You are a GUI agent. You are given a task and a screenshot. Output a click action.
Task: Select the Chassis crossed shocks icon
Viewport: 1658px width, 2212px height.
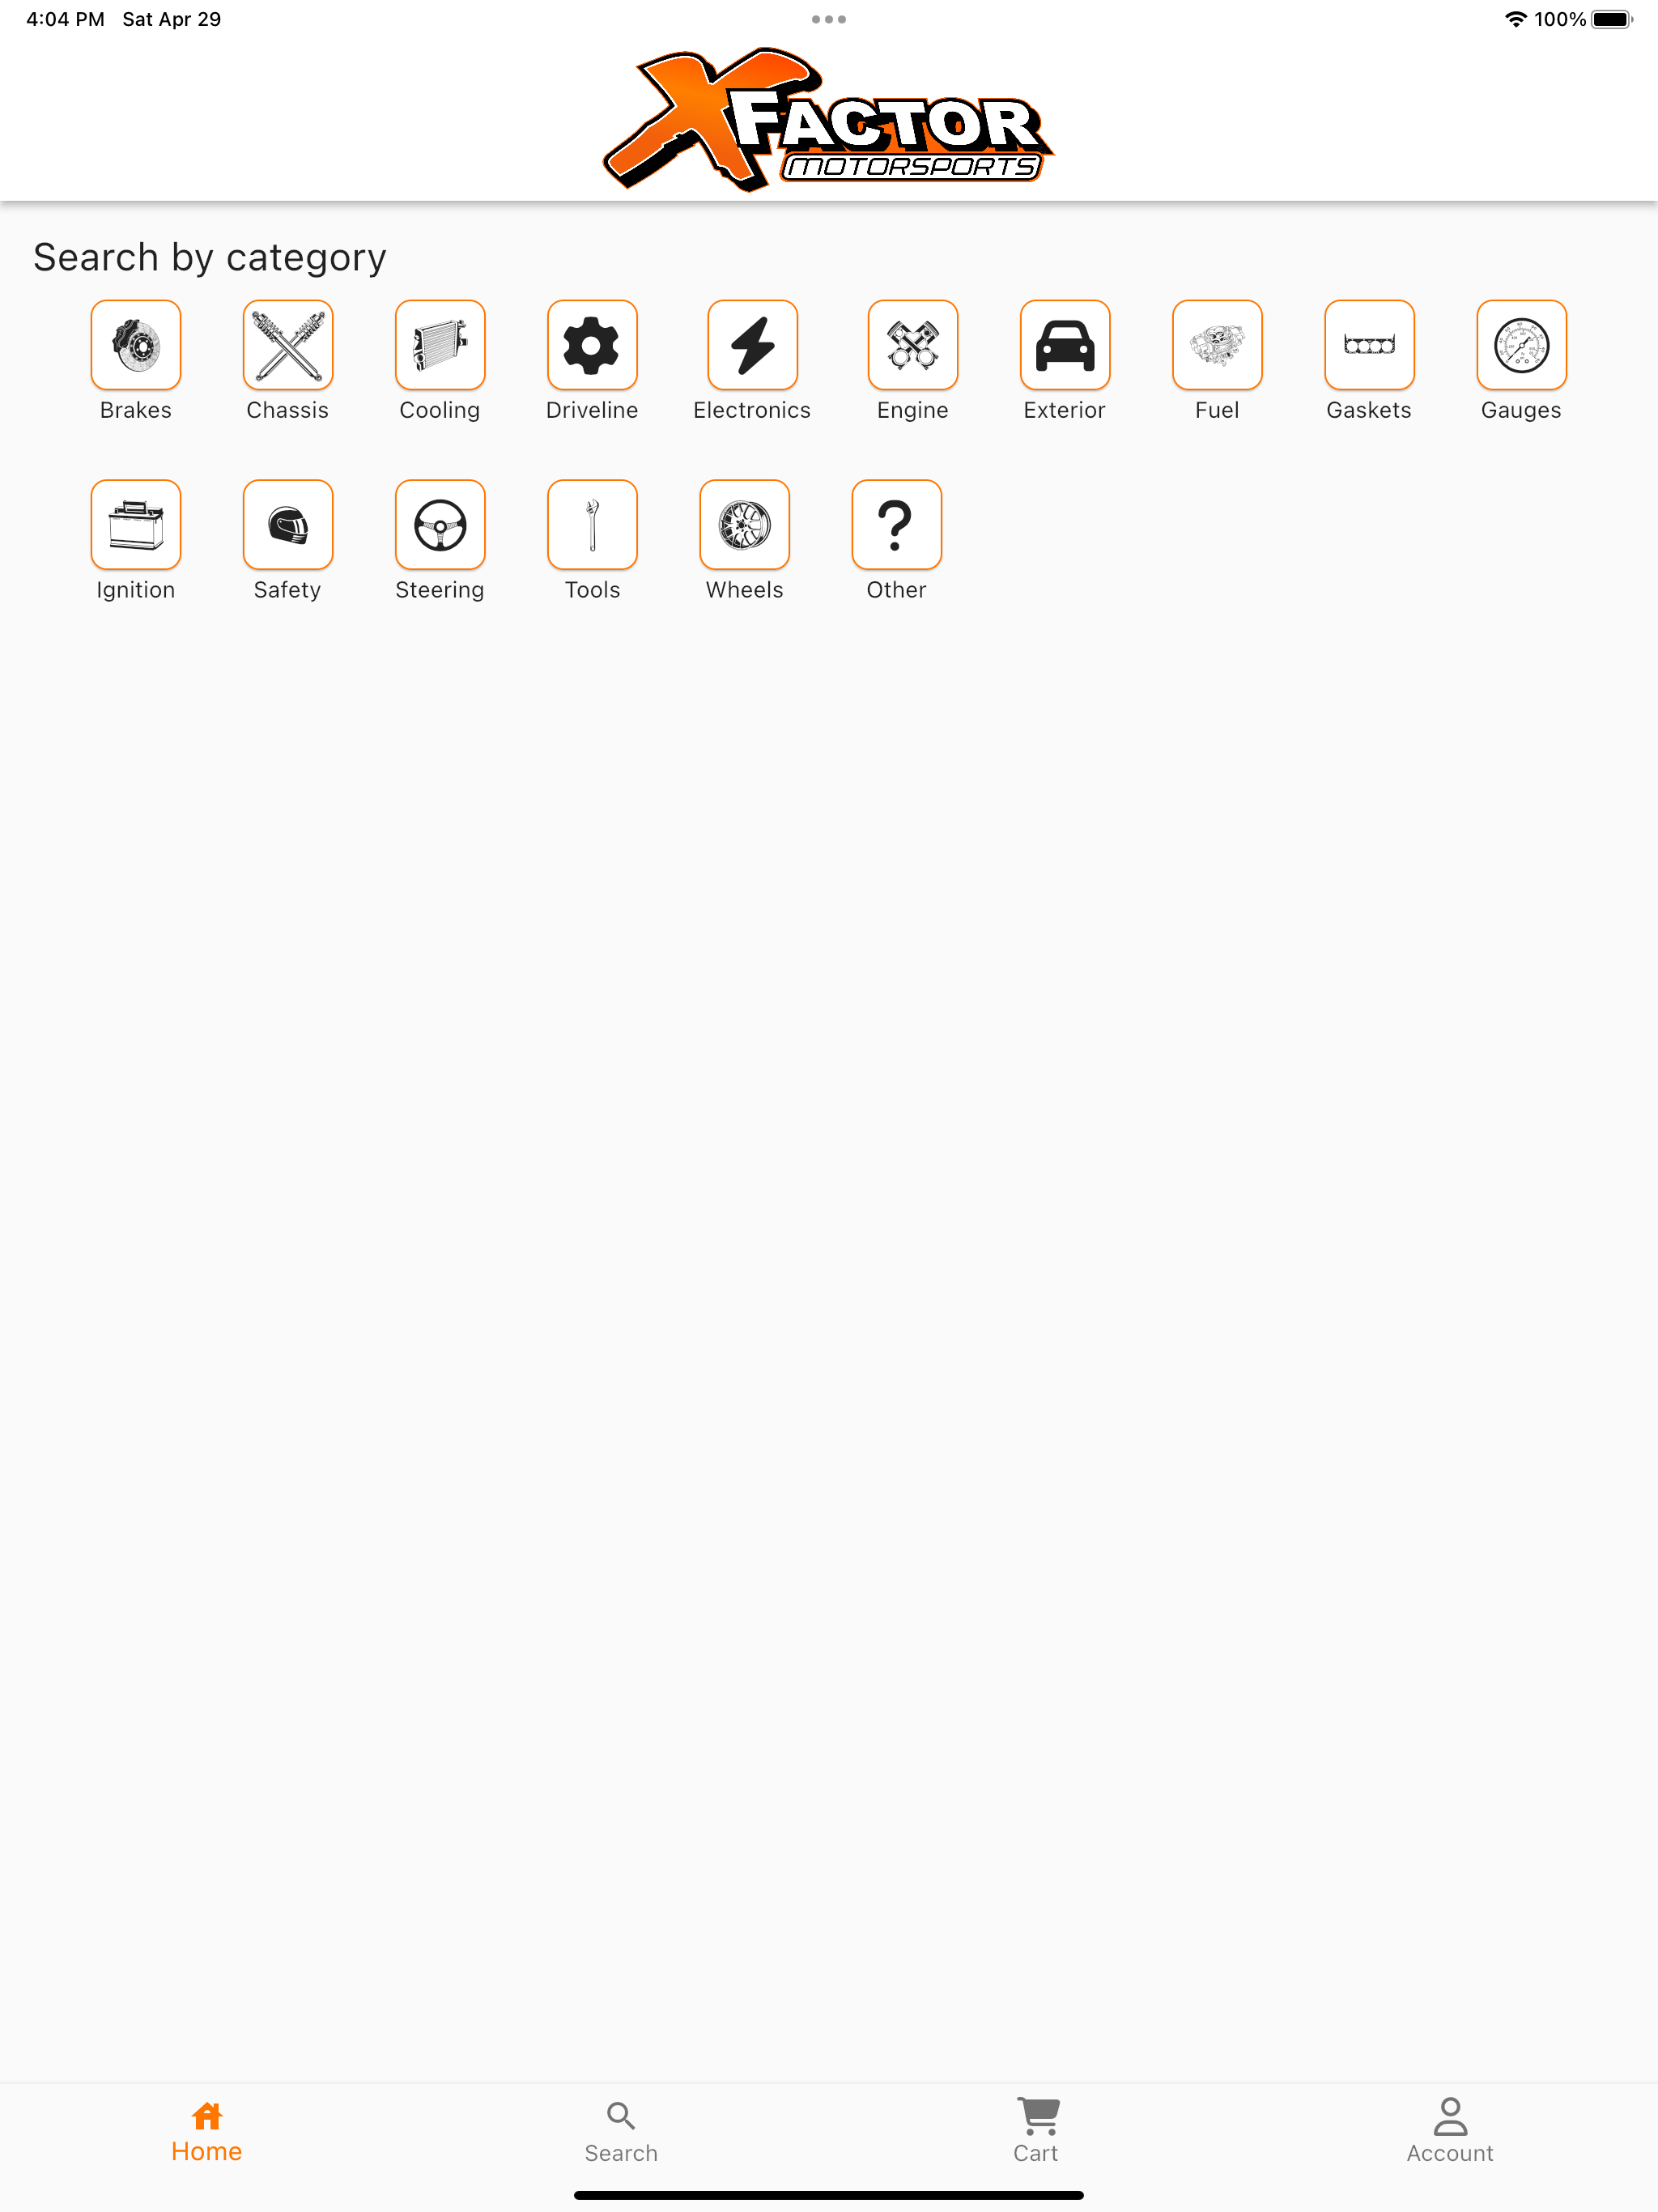[x=288, y=345]
